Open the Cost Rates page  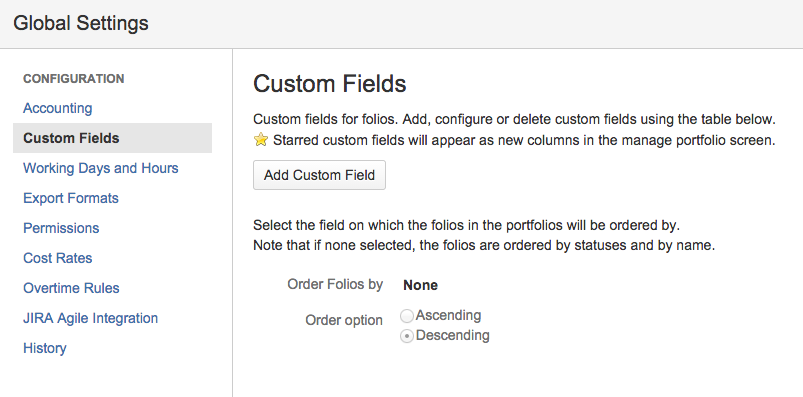tap(57, 258)
